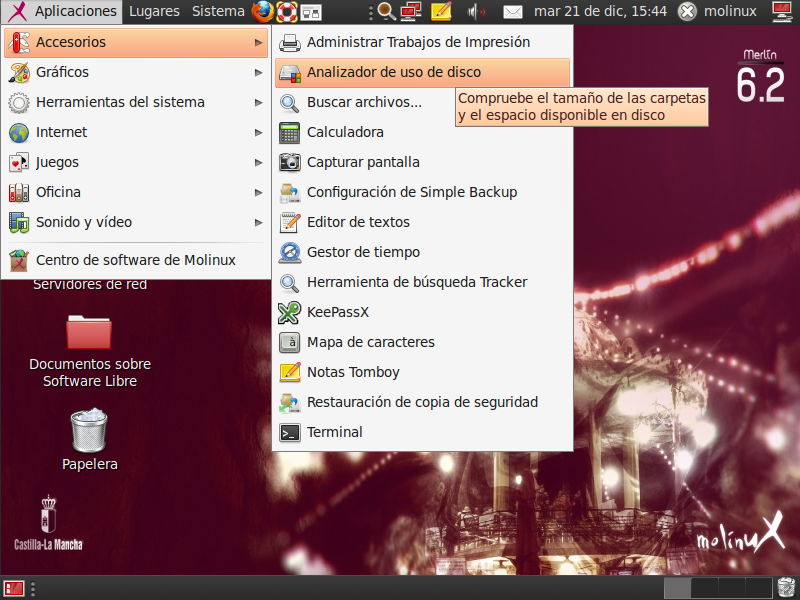This screenshot has height=600, width=800.
Task: Open Centro de software de Molinux
Action: pos(136,260)
